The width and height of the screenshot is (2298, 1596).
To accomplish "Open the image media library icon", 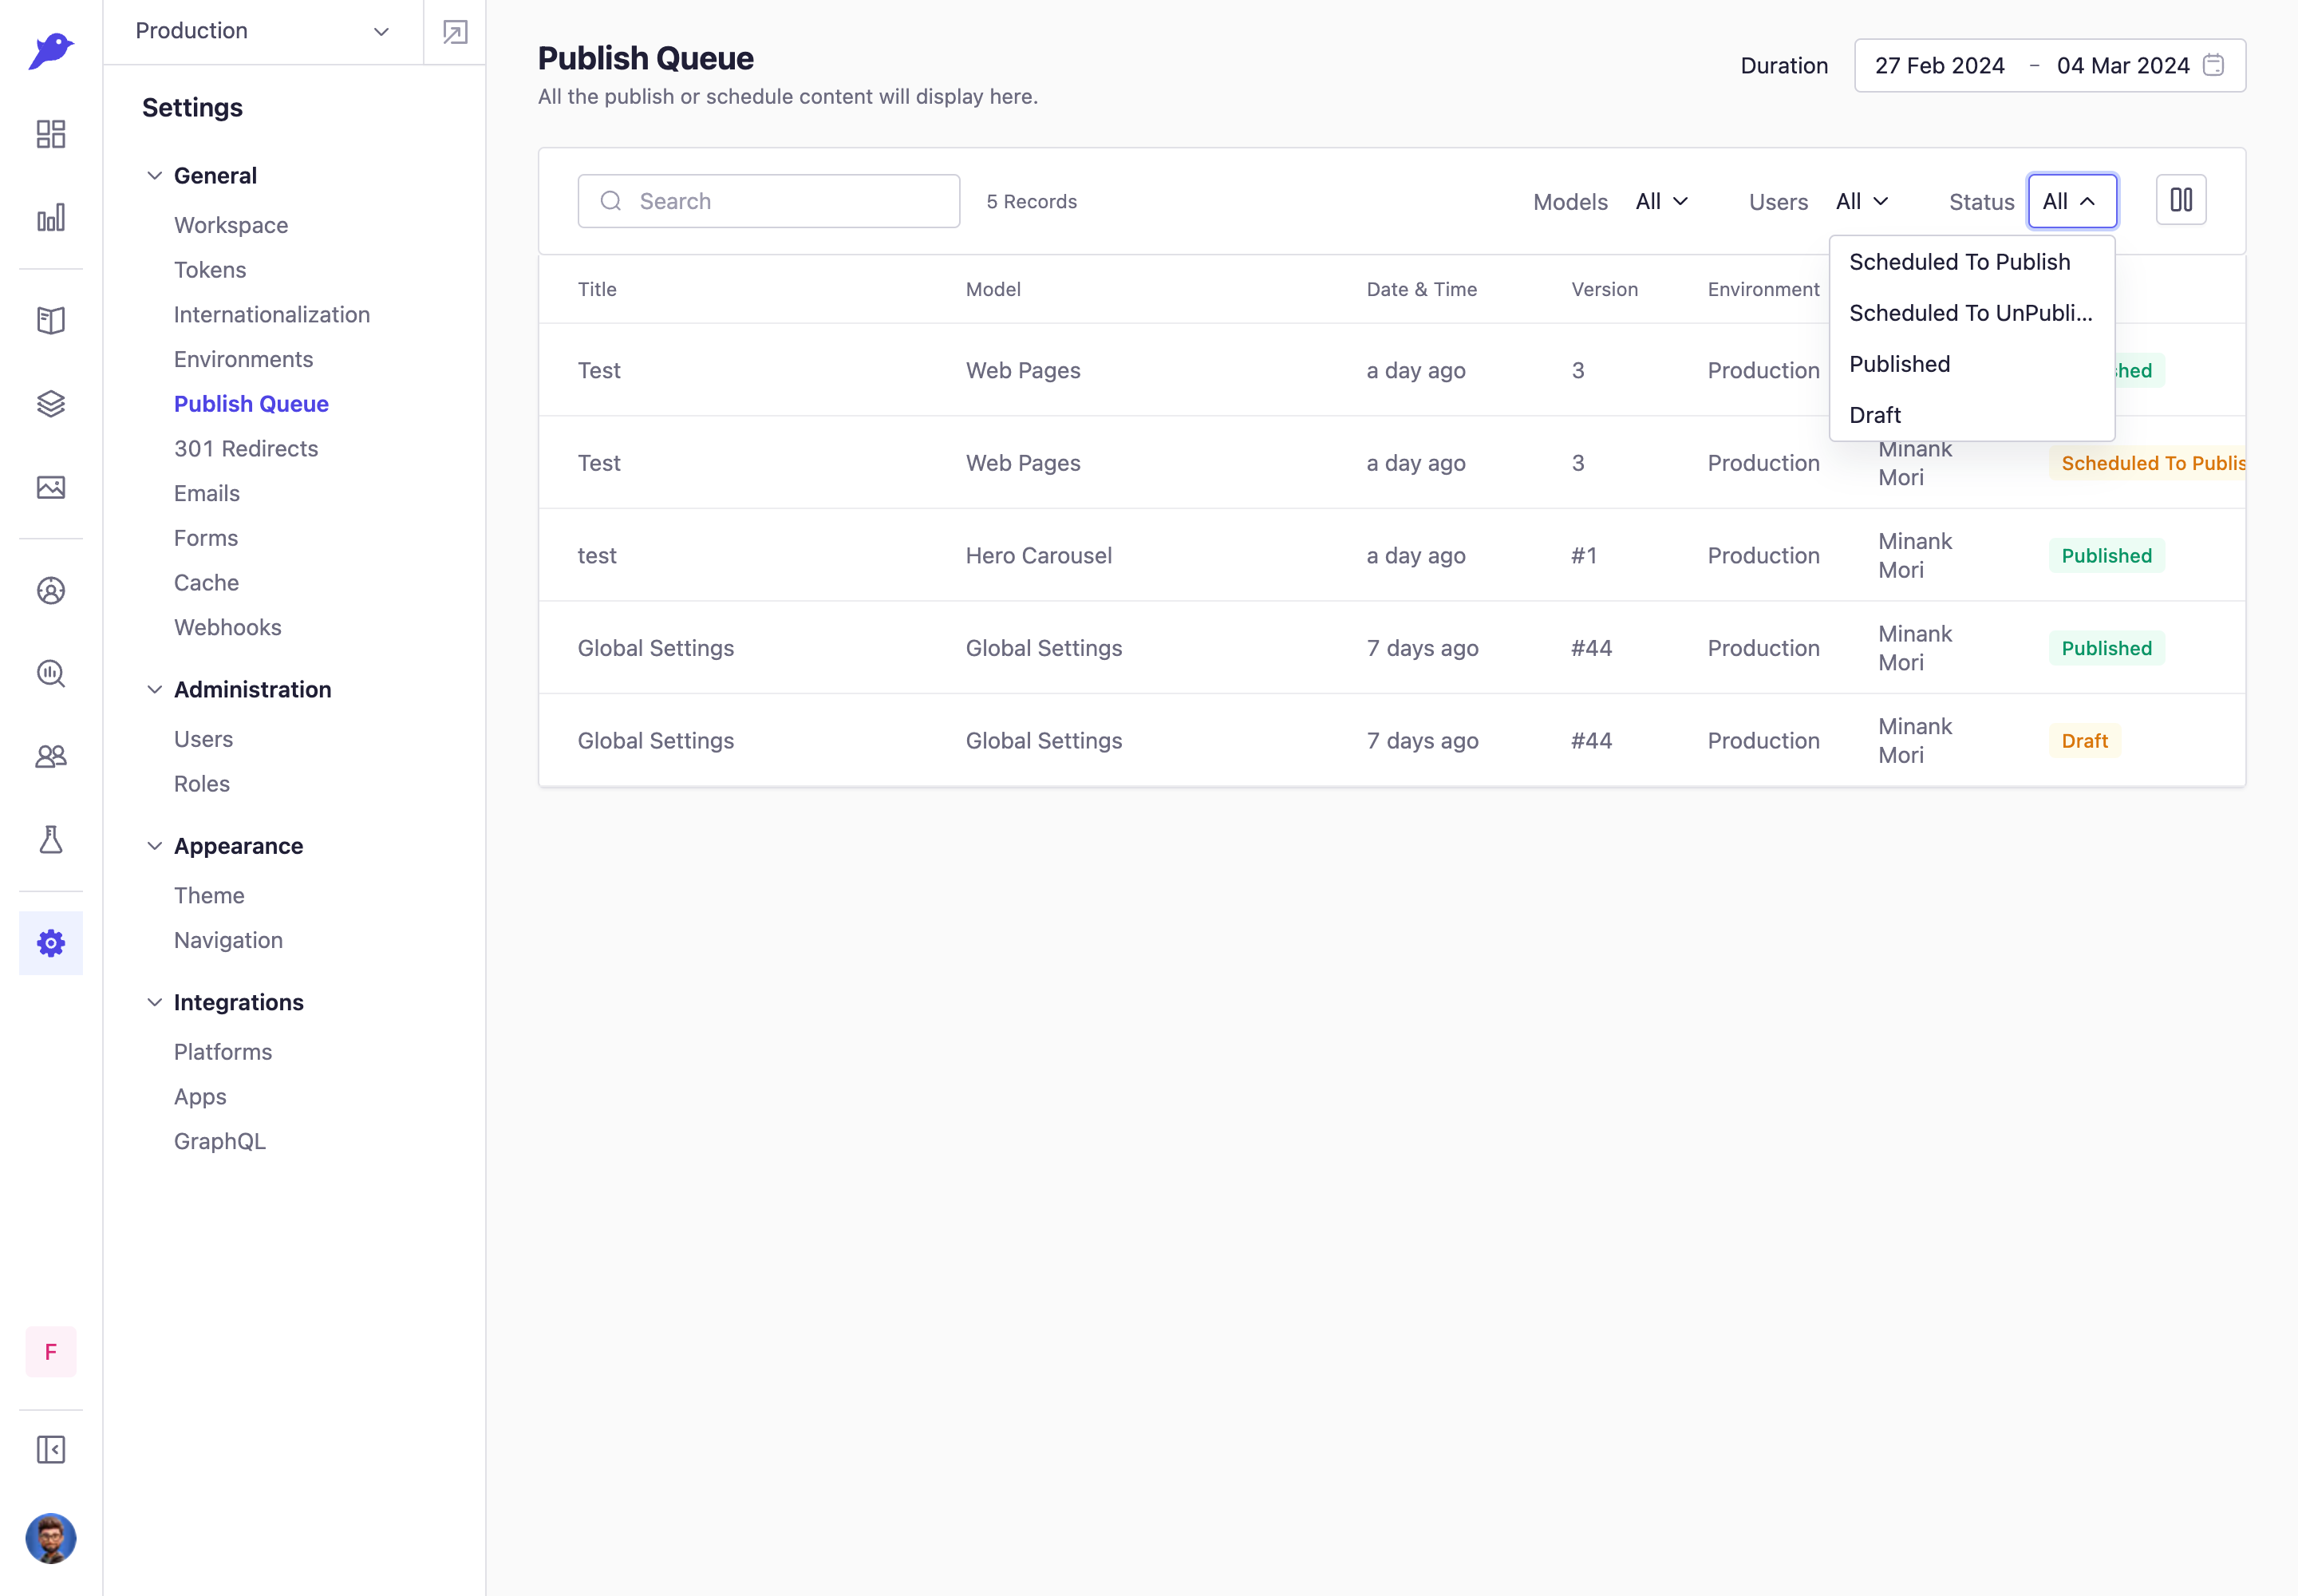I will (x=51, y=487).
